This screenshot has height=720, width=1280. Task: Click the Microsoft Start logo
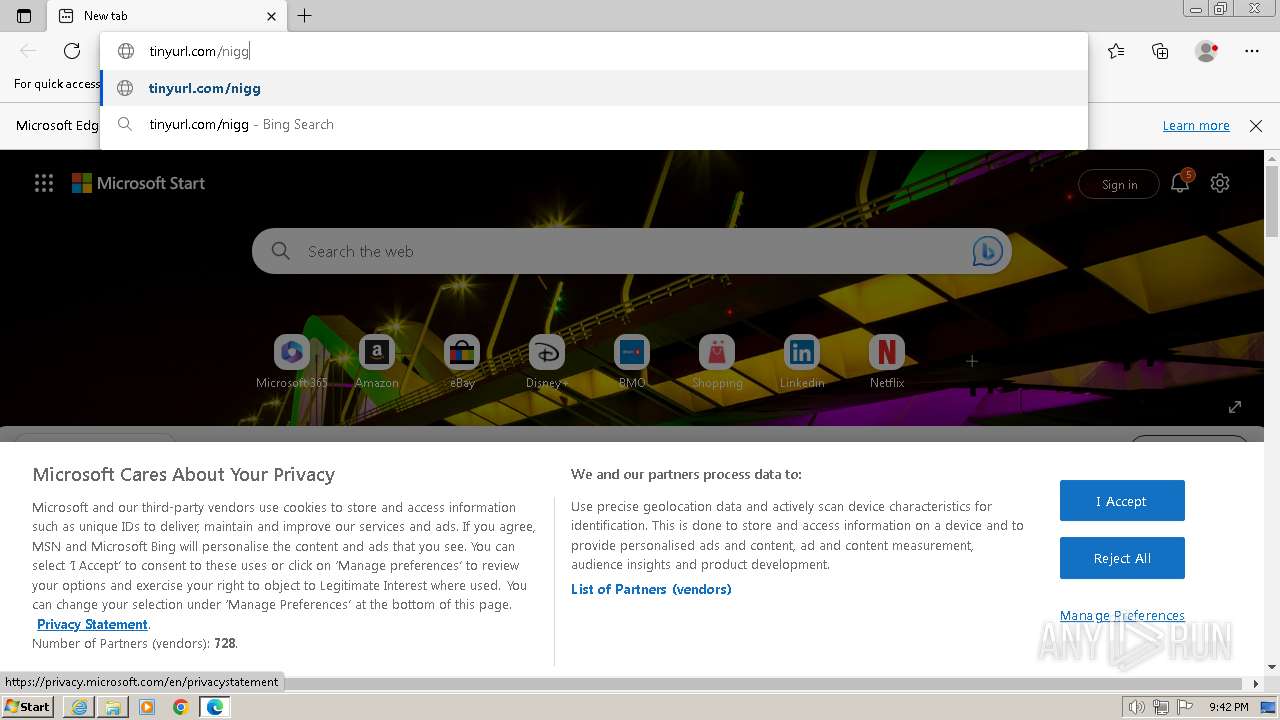click(x=138, y=183)
